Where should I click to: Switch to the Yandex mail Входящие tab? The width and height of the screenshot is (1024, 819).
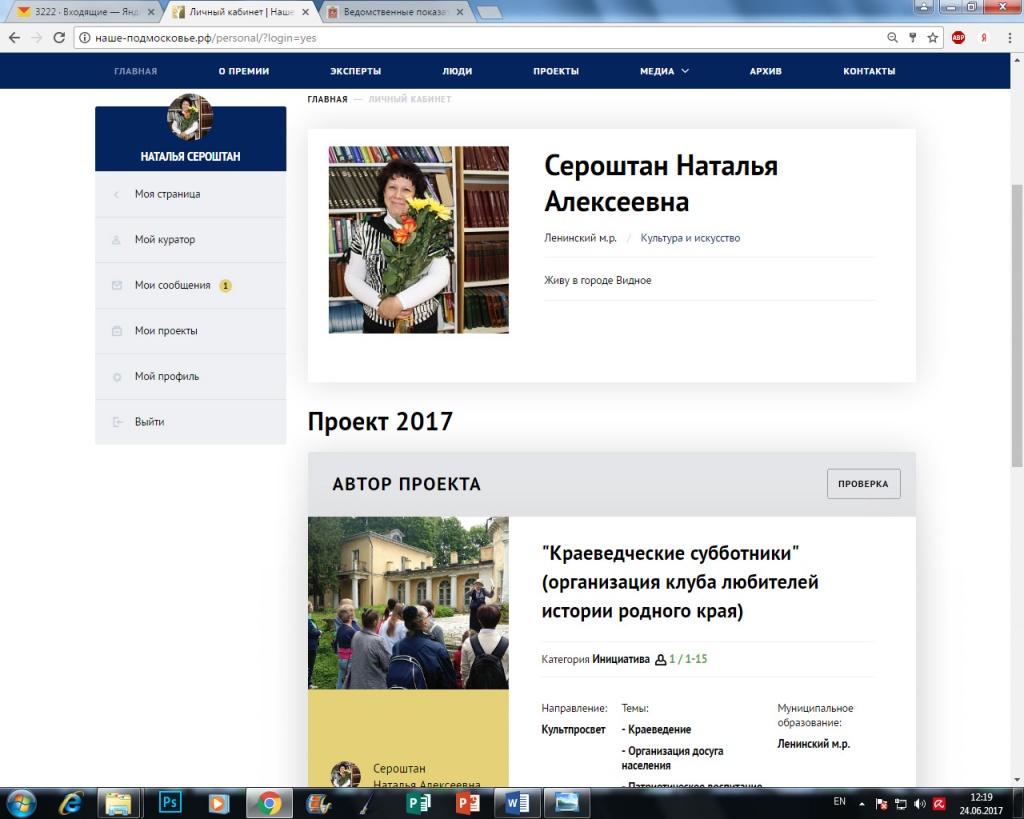pyautogui.click(x=85, y=12)
